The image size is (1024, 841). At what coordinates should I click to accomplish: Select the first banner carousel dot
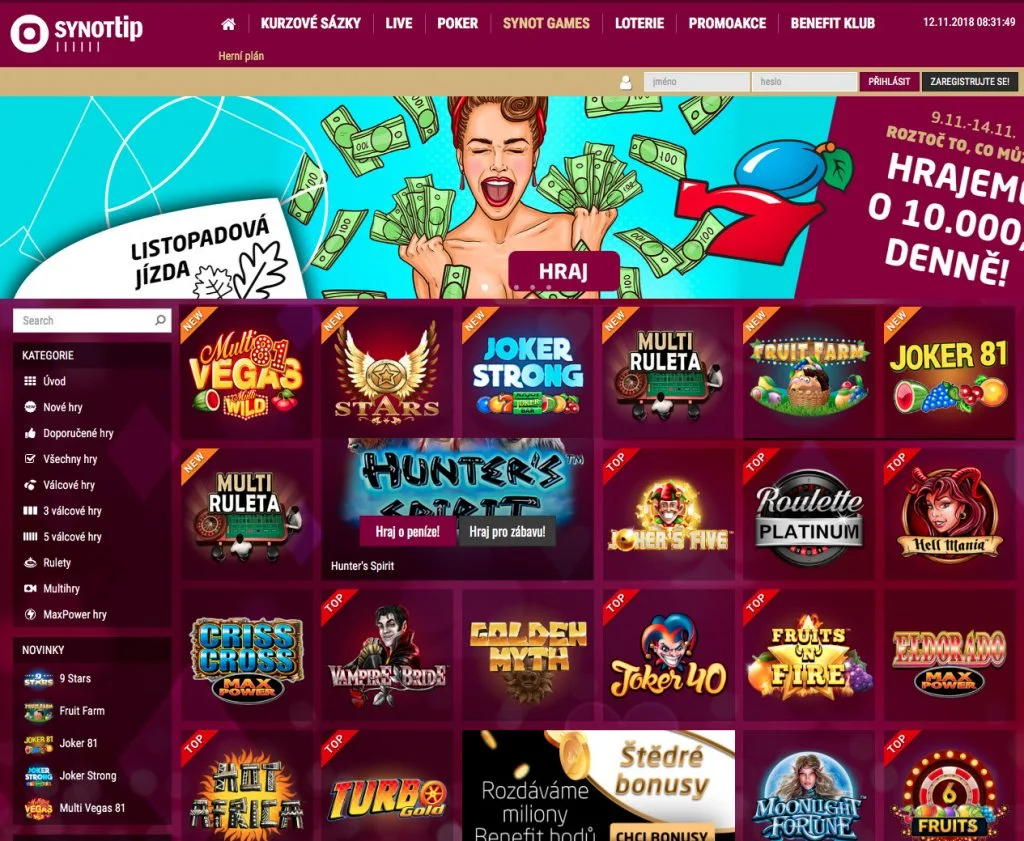[485, 287]
